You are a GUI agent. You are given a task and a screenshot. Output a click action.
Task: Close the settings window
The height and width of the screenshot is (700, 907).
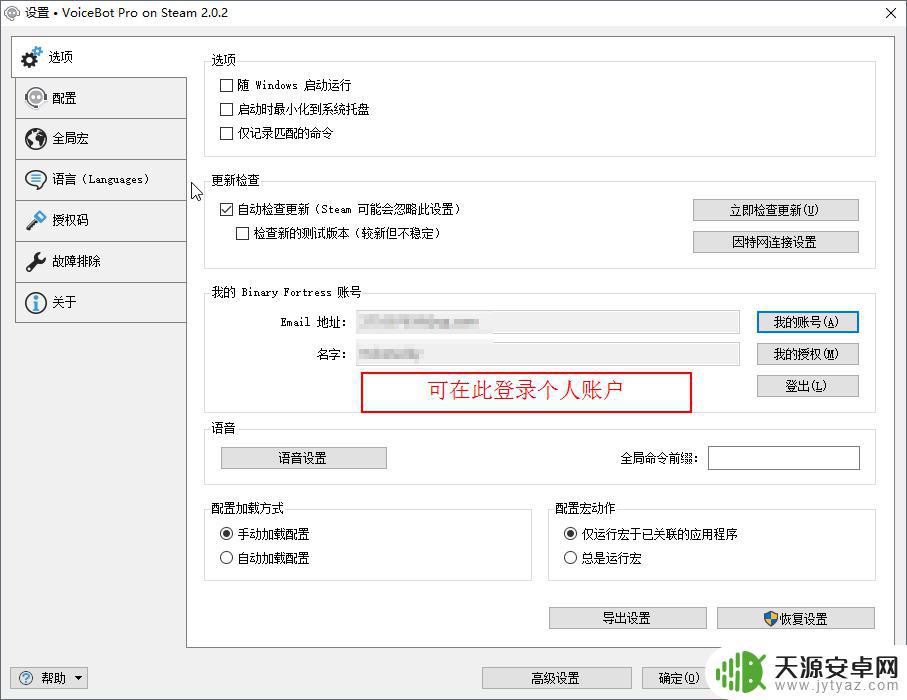891,13
